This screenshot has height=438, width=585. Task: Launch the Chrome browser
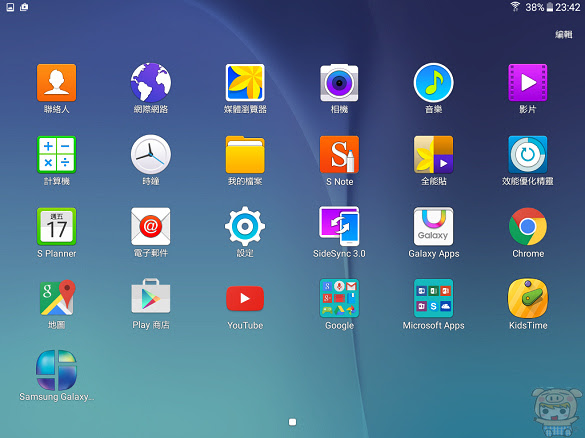(x=528, y=226)
